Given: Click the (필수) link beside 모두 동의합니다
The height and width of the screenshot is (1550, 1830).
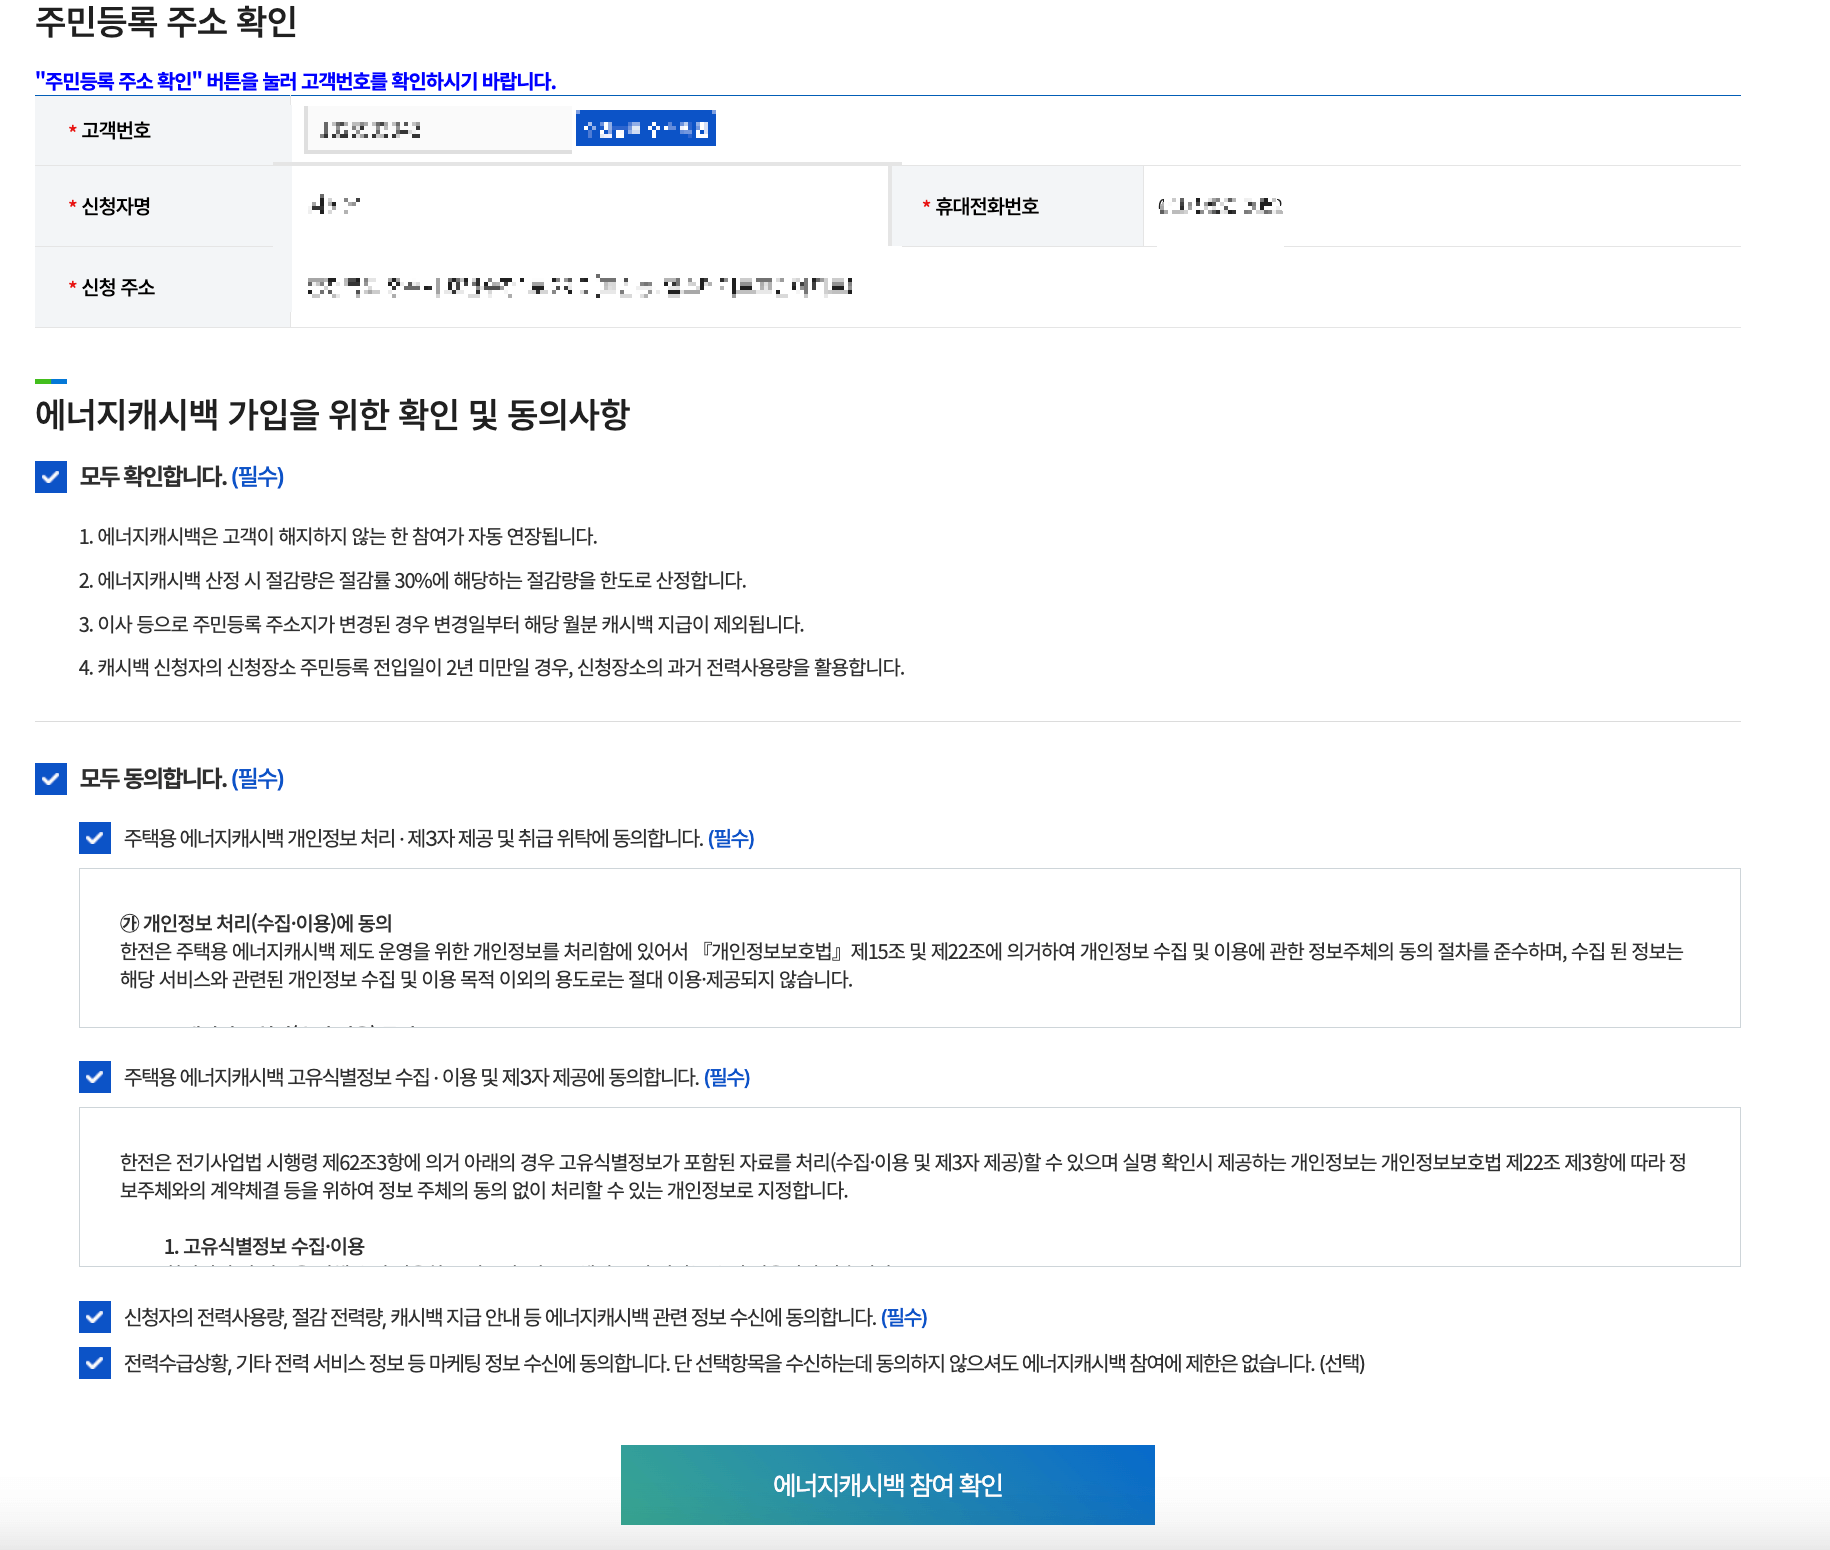Looking at the screenshot, I should (256, 779).
